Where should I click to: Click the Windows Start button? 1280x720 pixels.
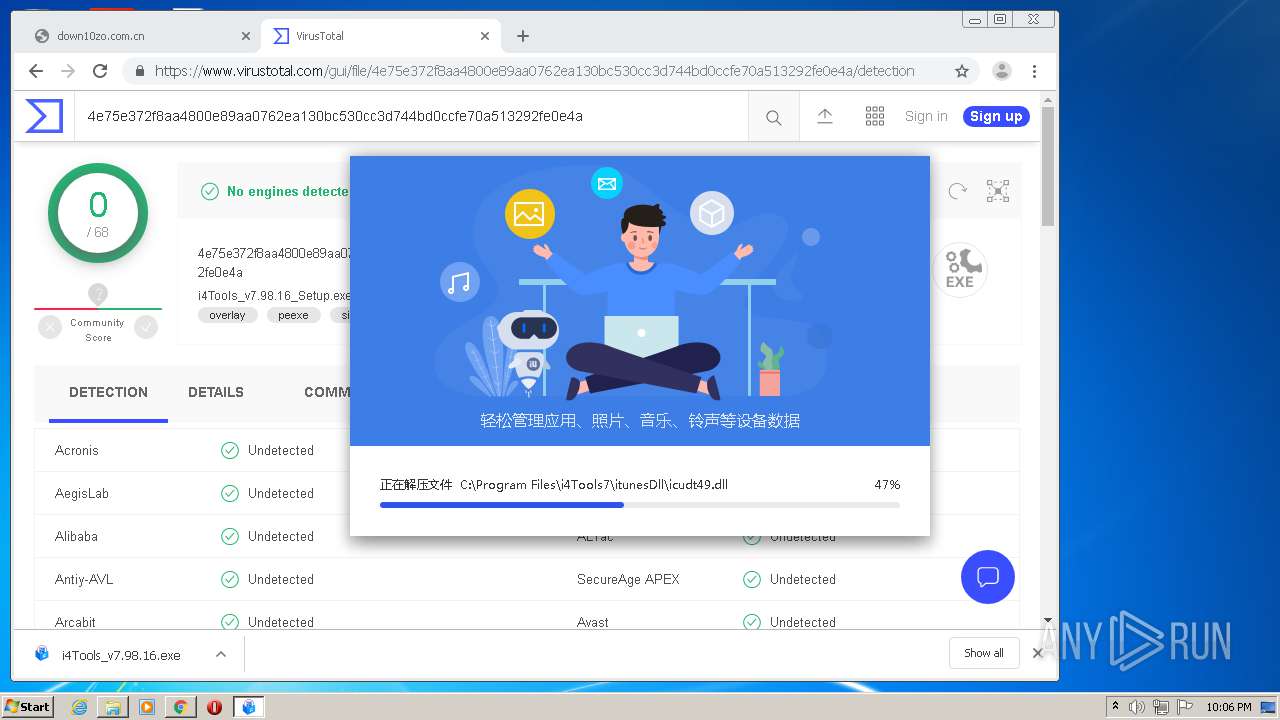pos(28,707)
